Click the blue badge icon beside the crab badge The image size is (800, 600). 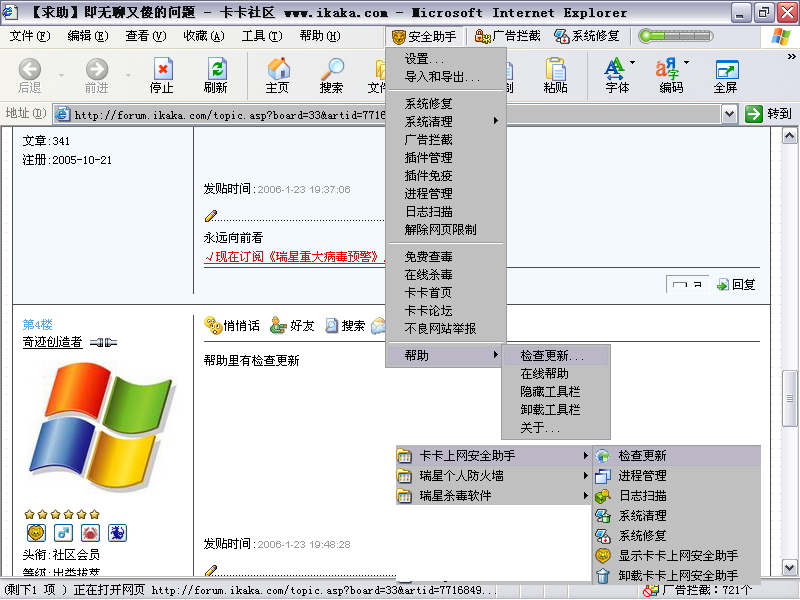coord(117,533)
